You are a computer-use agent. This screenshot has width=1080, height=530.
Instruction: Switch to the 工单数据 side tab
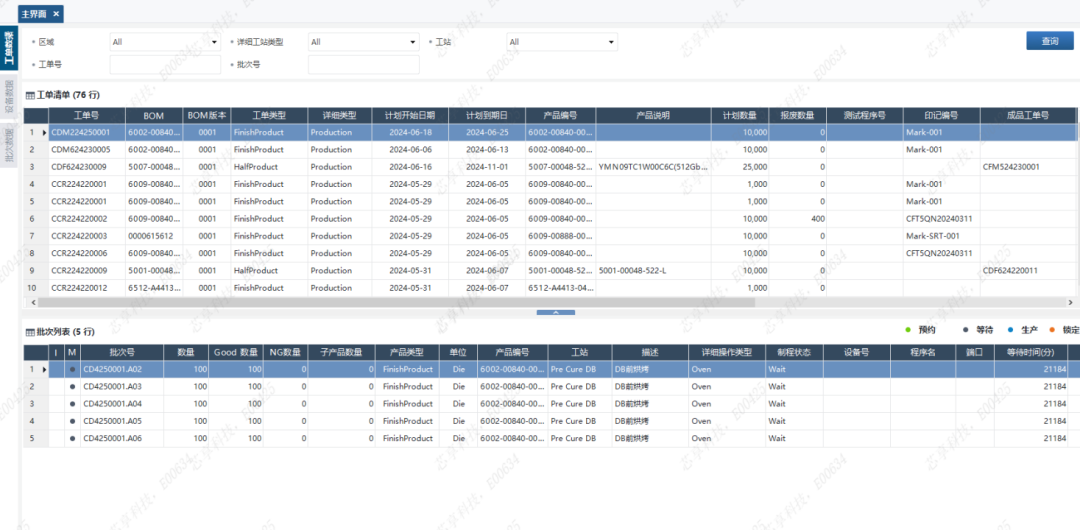click(9, 49)
